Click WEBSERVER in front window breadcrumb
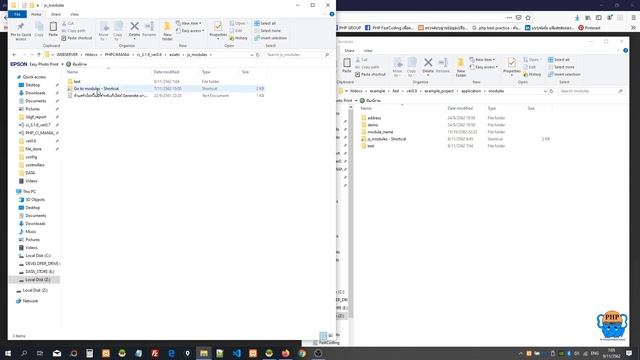The height and width of the screenshot is (360, 640). tap(67, 55)
